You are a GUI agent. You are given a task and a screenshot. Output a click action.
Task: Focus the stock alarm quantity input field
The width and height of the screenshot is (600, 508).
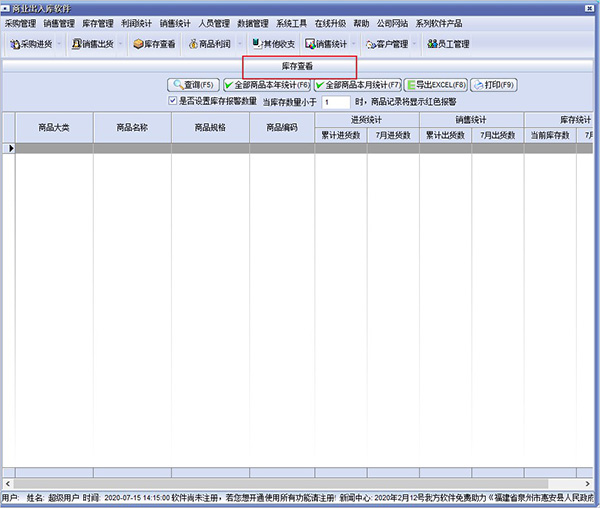(x=336, y=102)
